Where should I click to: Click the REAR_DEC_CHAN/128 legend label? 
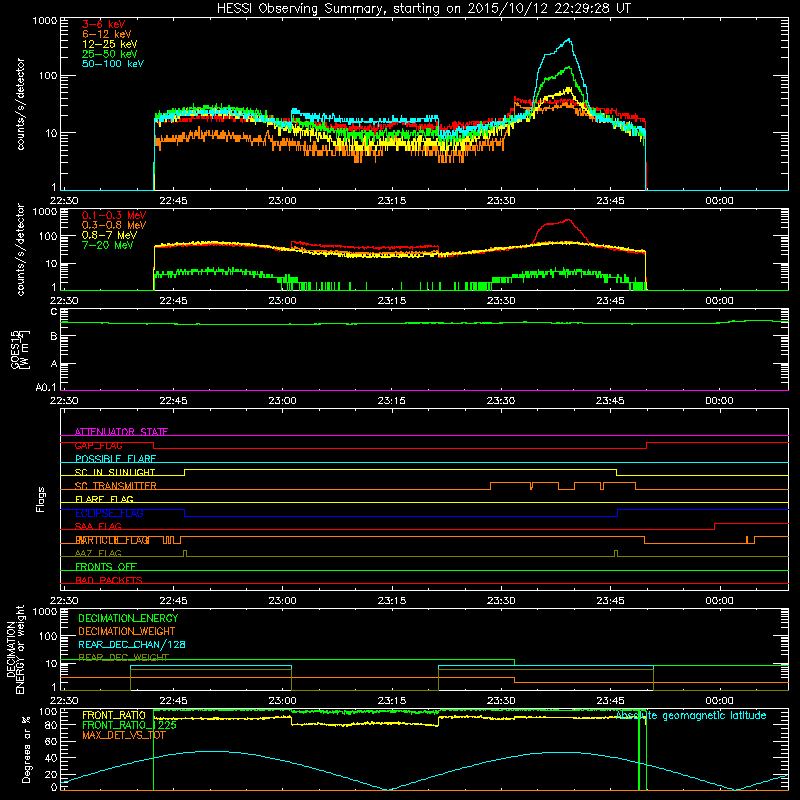tap(132, 644)
